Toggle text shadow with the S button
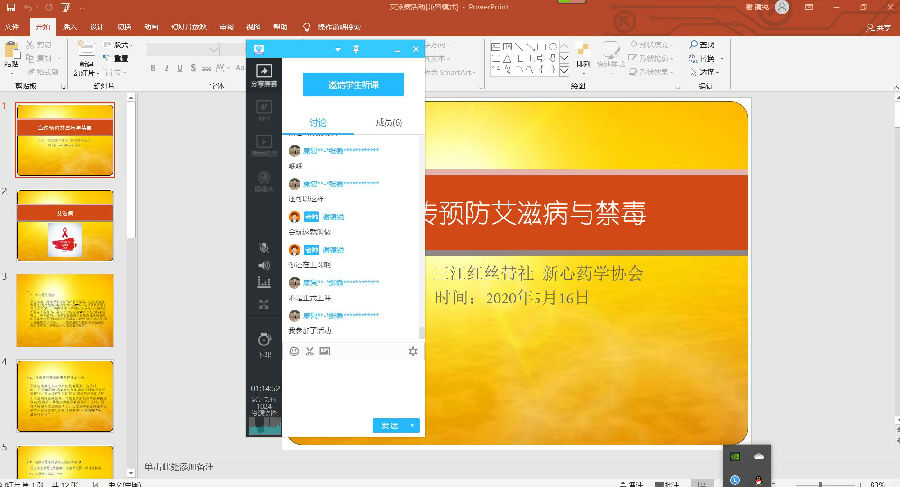900x487 pixels. click(193, 68)
